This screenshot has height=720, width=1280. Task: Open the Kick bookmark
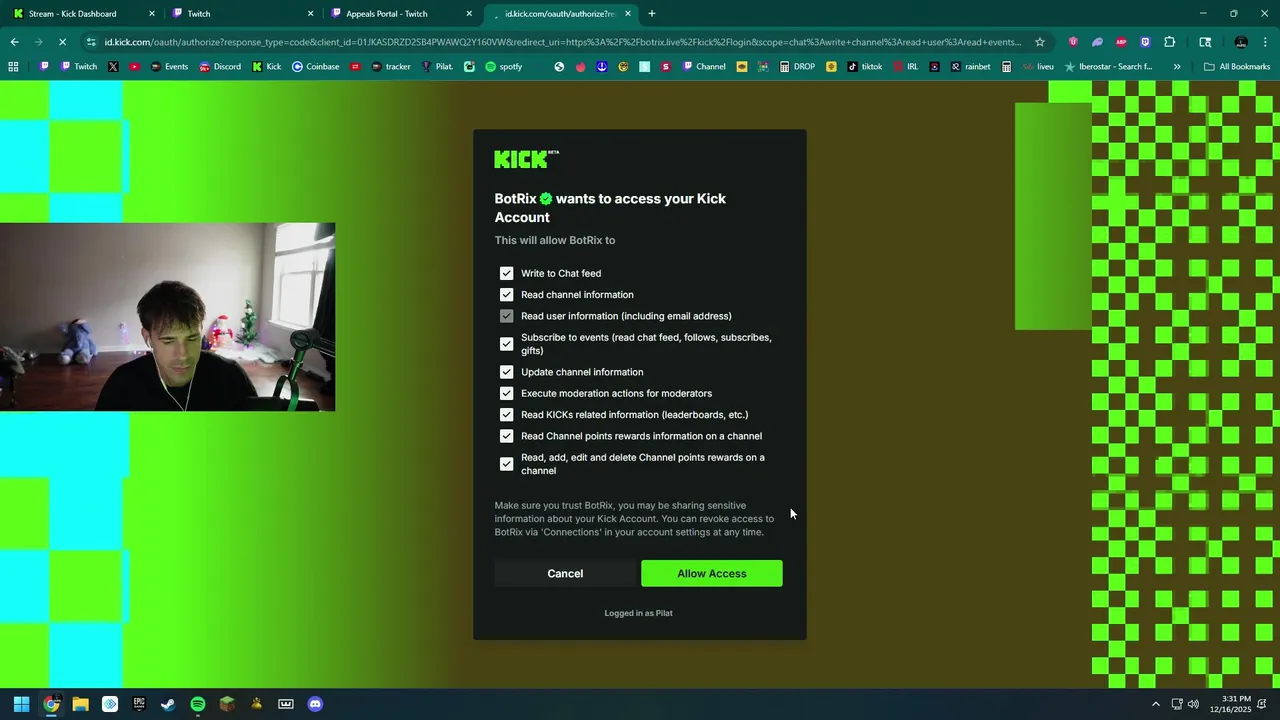266,67
